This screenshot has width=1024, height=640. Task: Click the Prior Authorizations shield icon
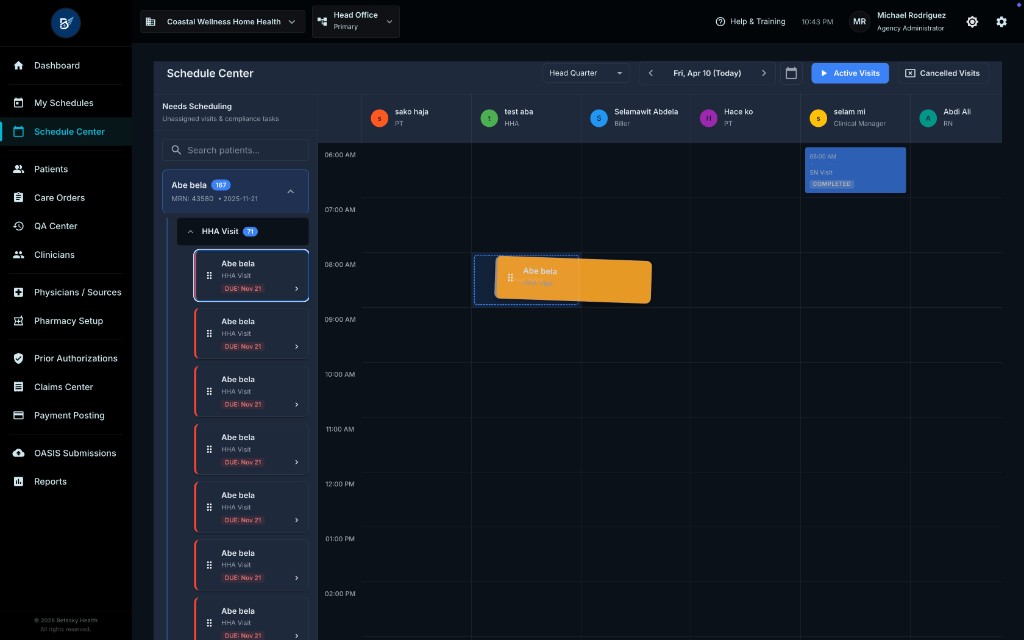18,358
